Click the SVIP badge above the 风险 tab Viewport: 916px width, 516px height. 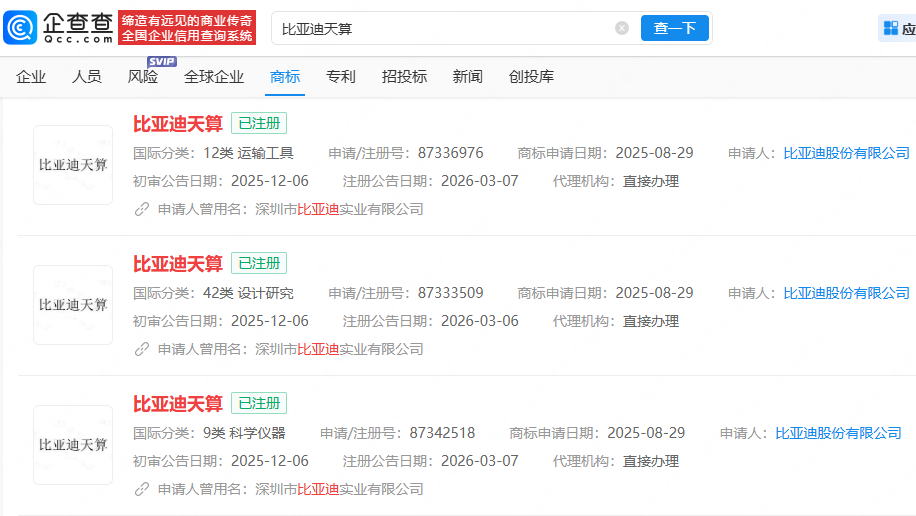[161, 61]
